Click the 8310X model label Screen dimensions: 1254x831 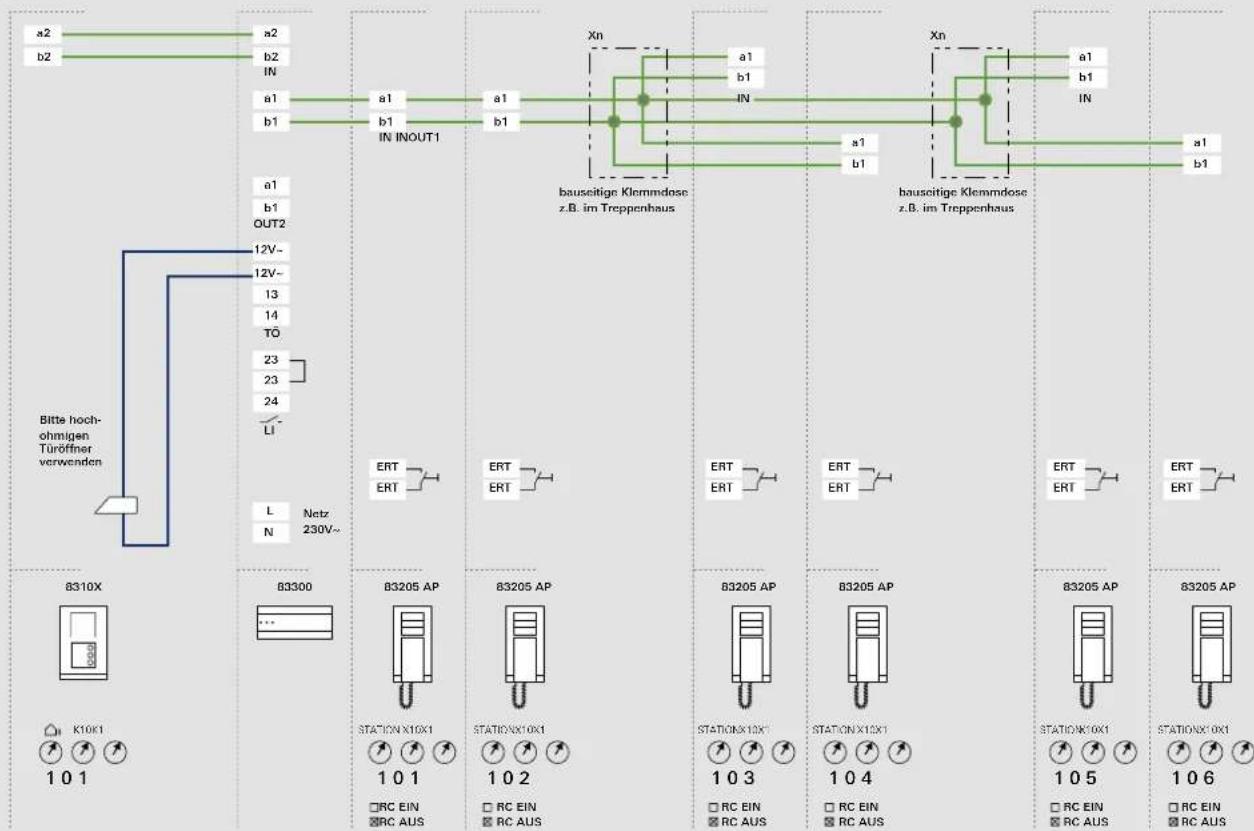point(83,586)
